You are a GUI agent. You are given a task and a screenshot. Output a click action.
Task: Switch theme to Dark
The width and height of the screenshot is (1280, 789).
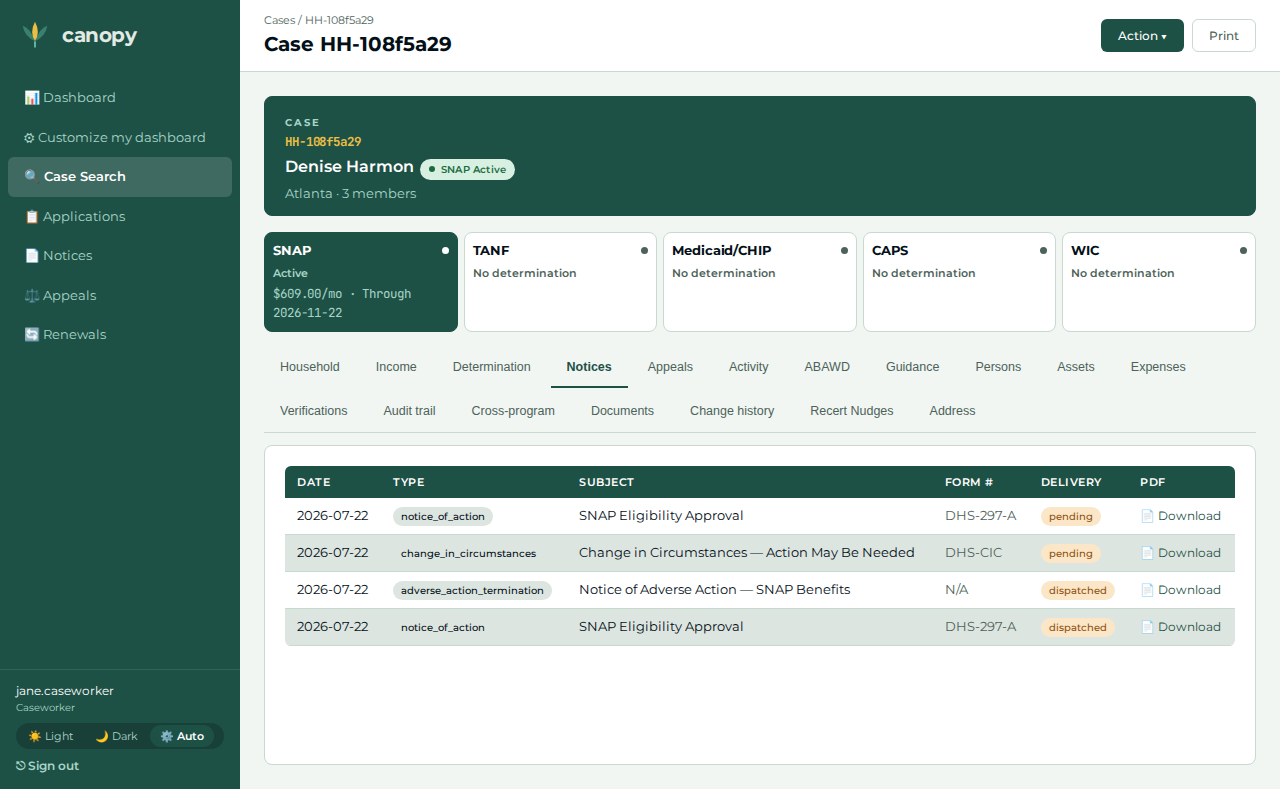click(116, 736)
